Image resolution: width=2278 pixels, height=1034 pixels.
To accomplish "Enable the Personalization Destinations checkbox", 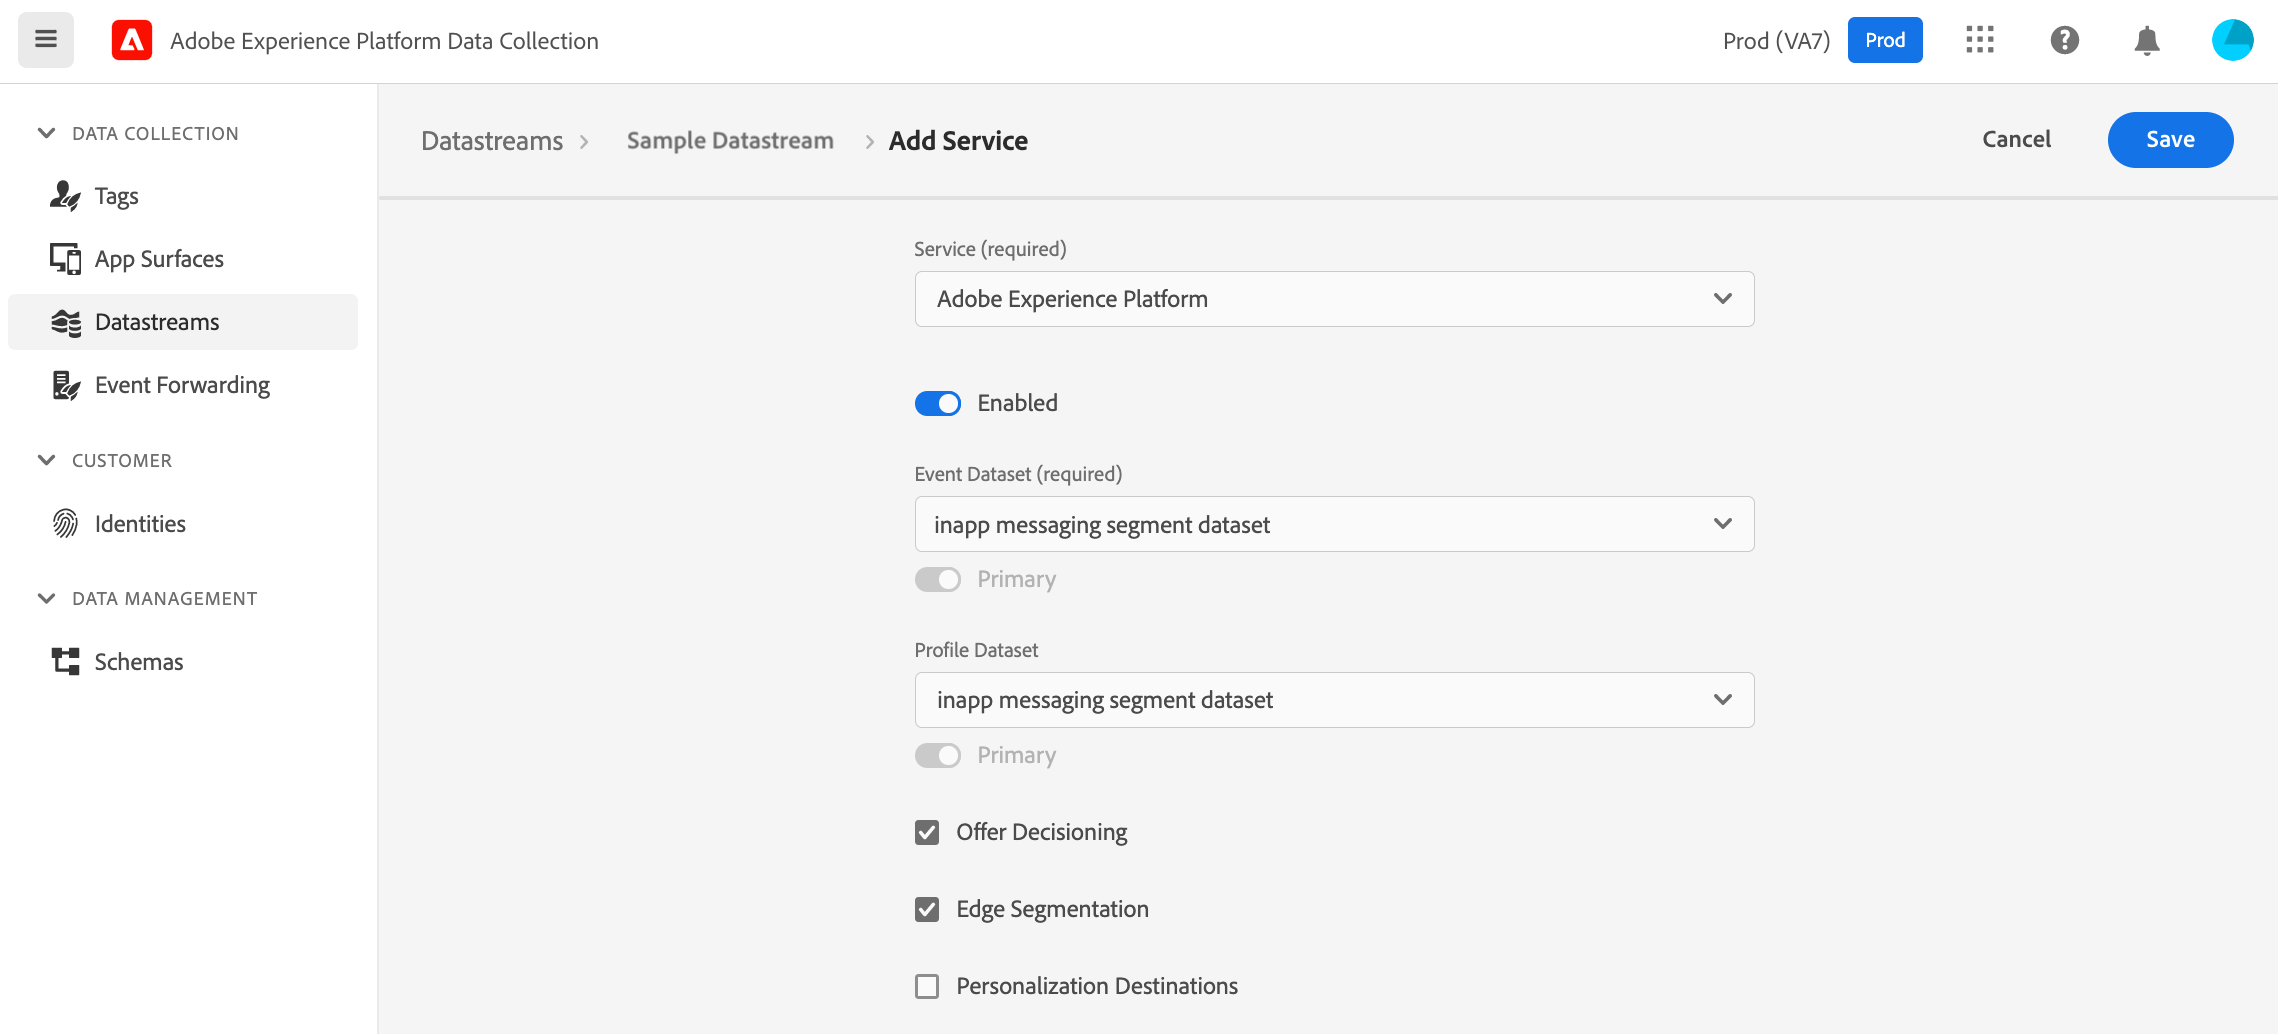I will pos(927,986).
